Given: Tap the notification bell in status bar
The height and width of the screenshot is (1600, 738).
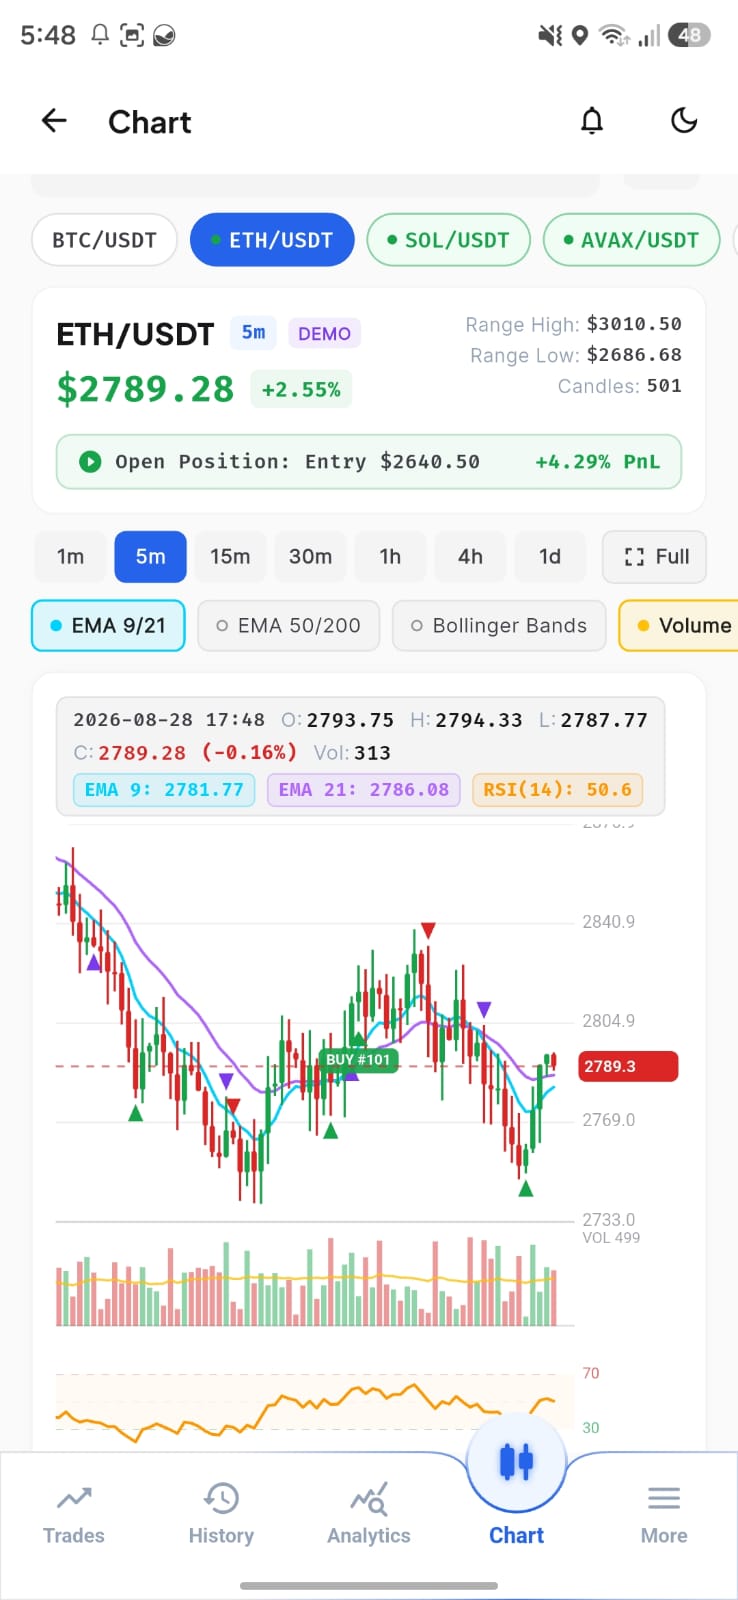Looking at the screenshot, I should coord(100,35).
